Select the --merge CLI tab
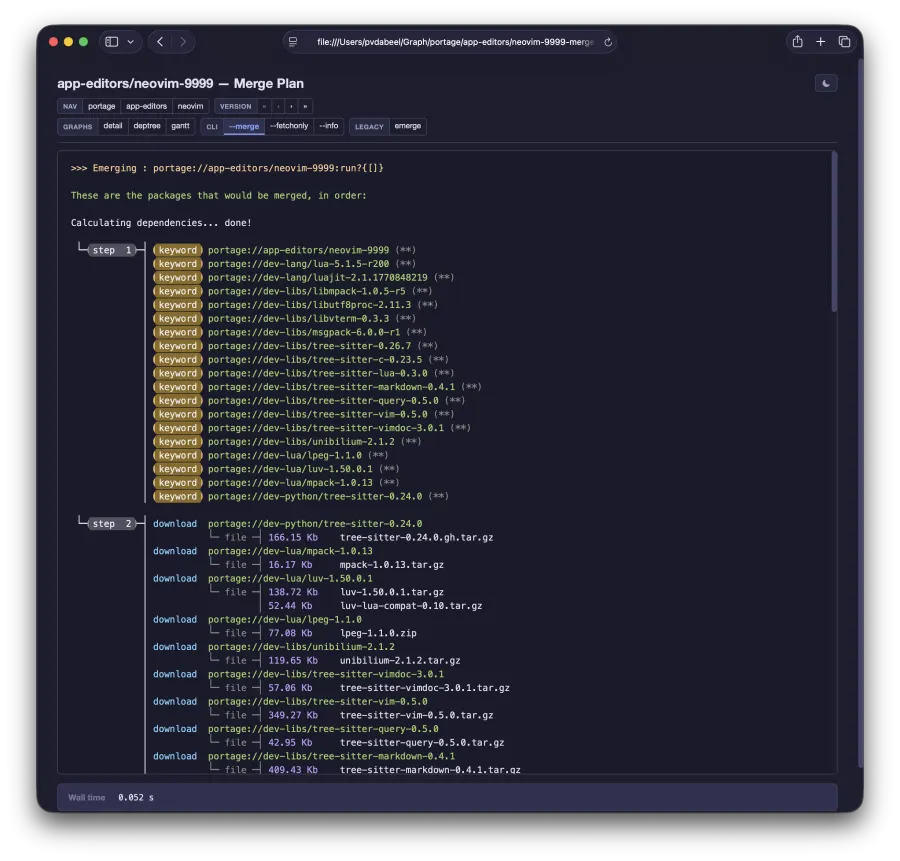 (x=244, y=127)
